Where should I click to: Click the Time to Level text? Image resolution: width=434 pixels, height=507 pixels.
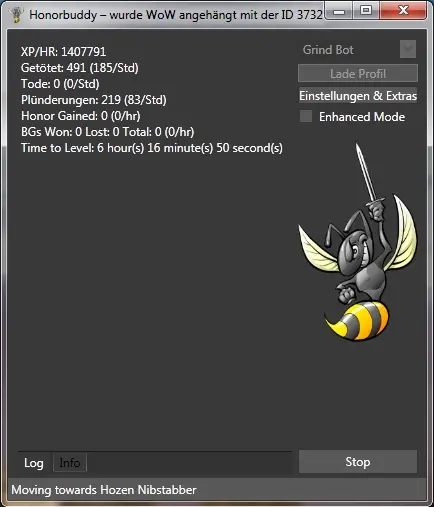152,148
